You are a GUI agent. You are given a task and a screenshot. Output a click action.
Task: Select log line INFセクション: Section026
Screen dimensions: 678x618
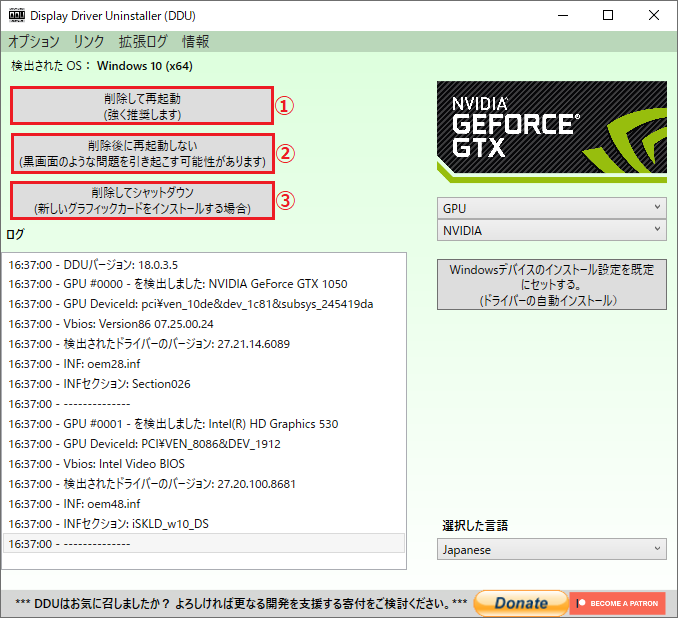point(204,384)
